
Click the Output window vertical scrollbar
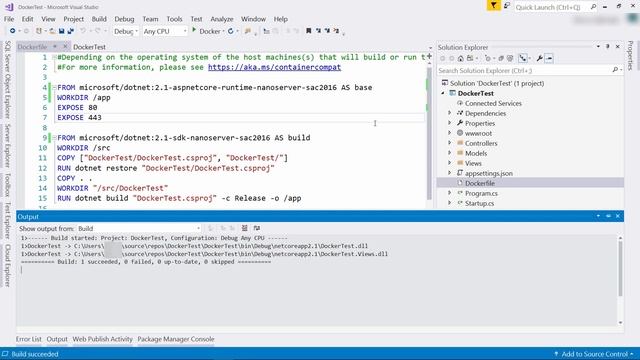[x=620, y=268]
